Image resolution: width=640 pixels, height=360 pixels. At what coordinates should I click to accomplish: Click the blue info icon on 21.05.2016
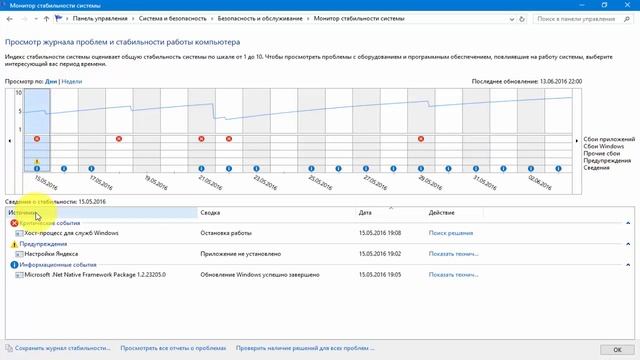pyautogui.click(x=201, y=169)
